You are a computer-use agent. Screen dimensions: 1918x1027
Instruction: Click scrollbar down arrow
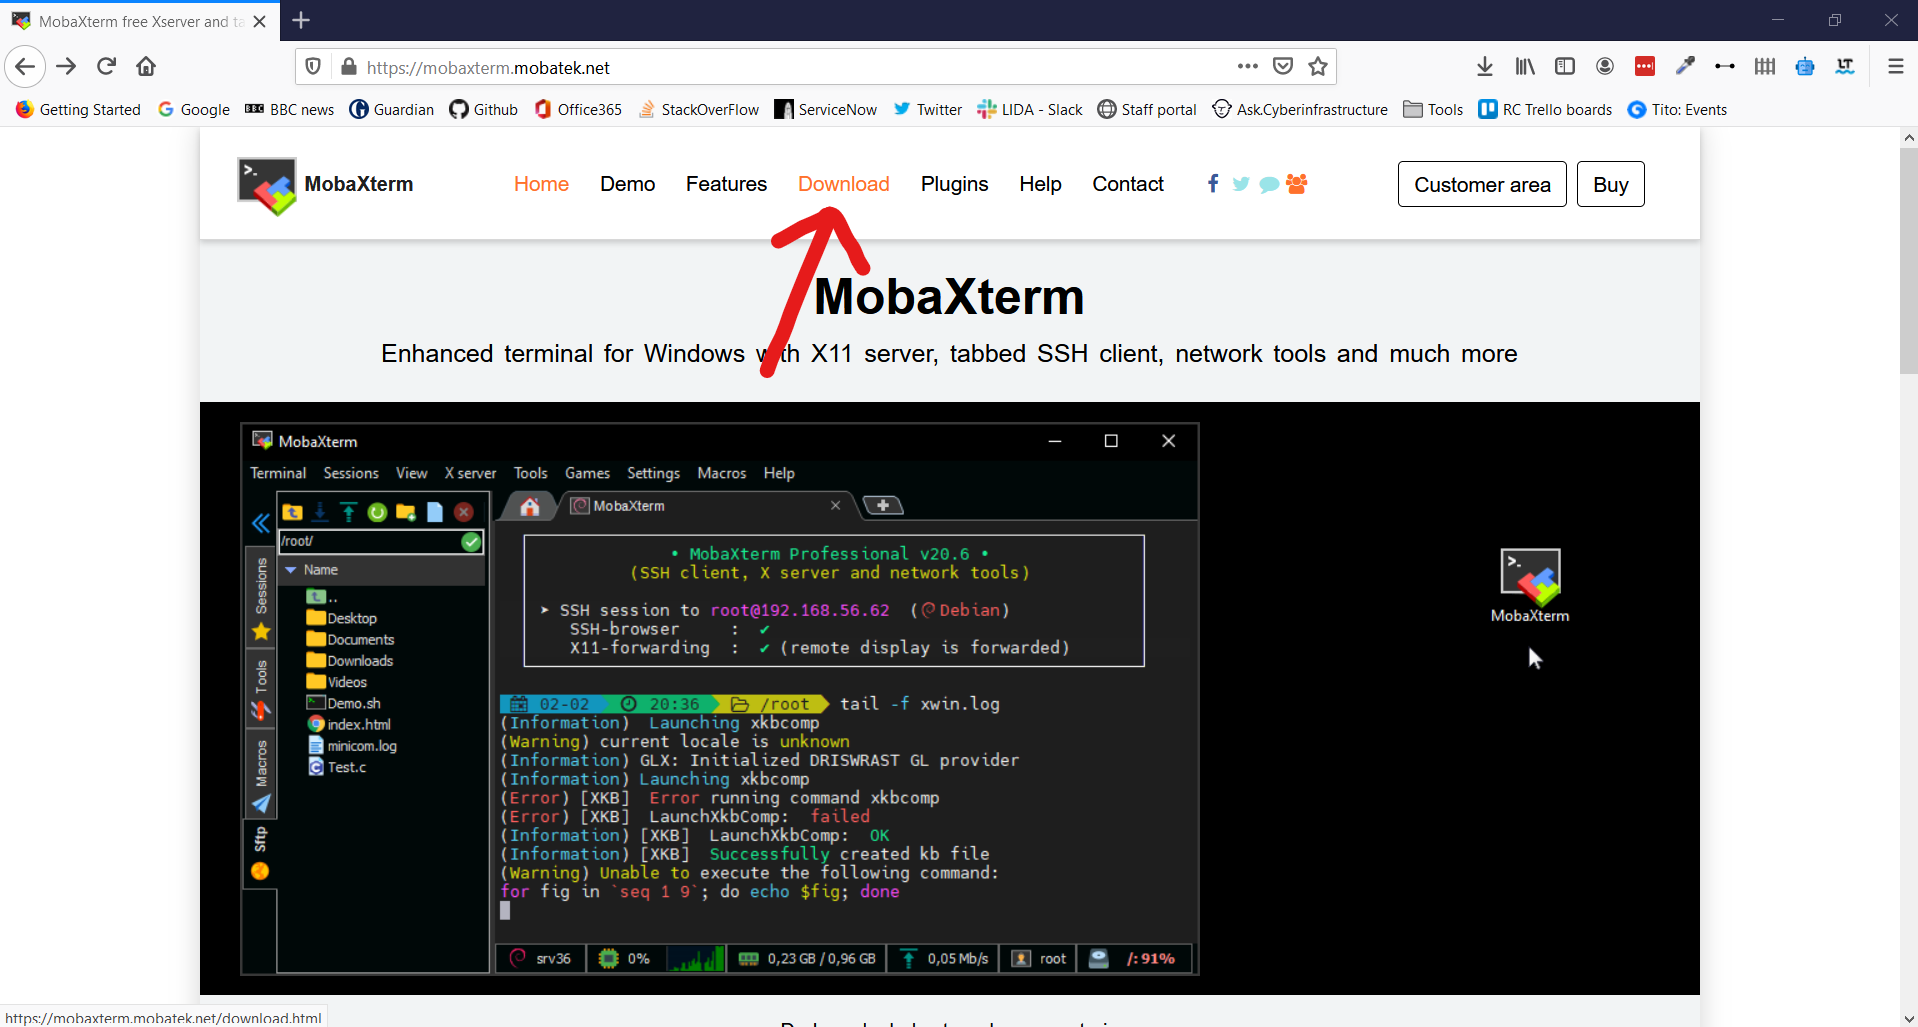[1908, 1018]
